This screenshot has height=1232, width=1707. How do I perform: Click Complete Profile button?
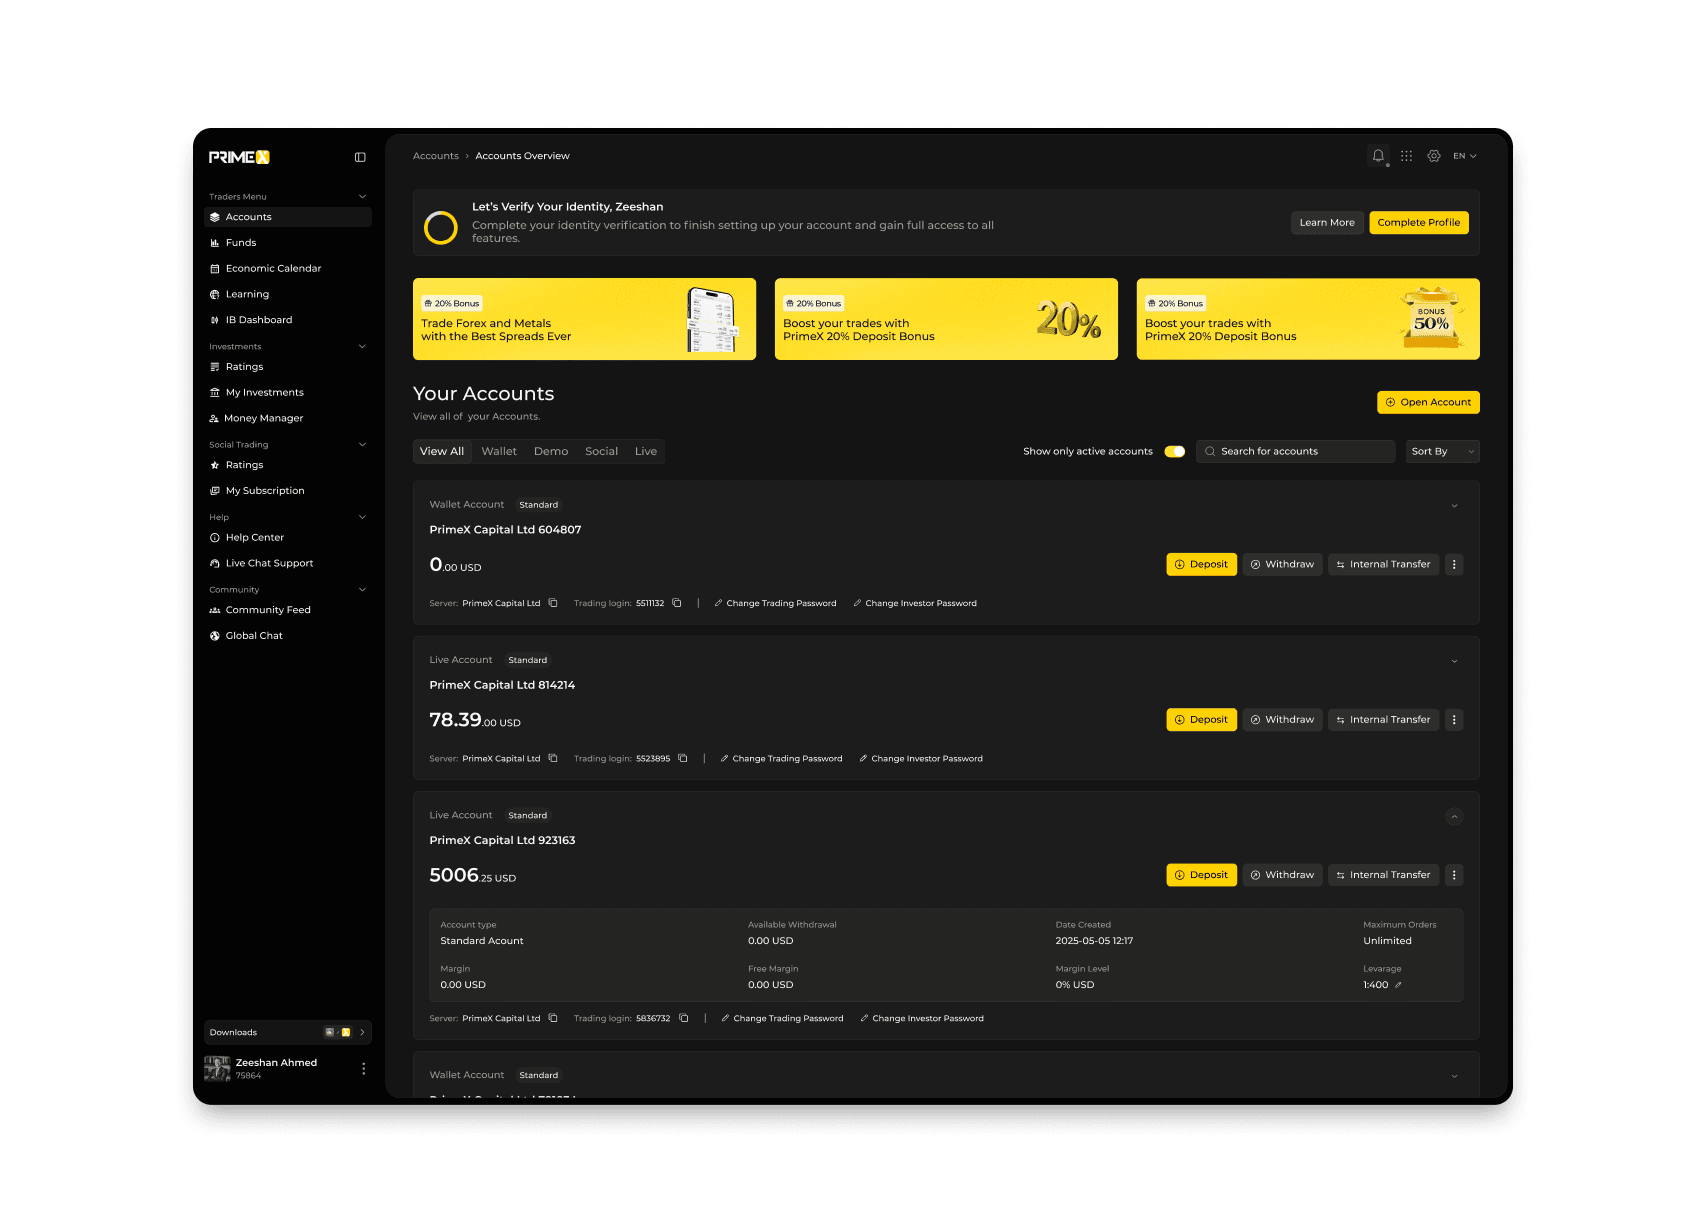click(1419, 223)
